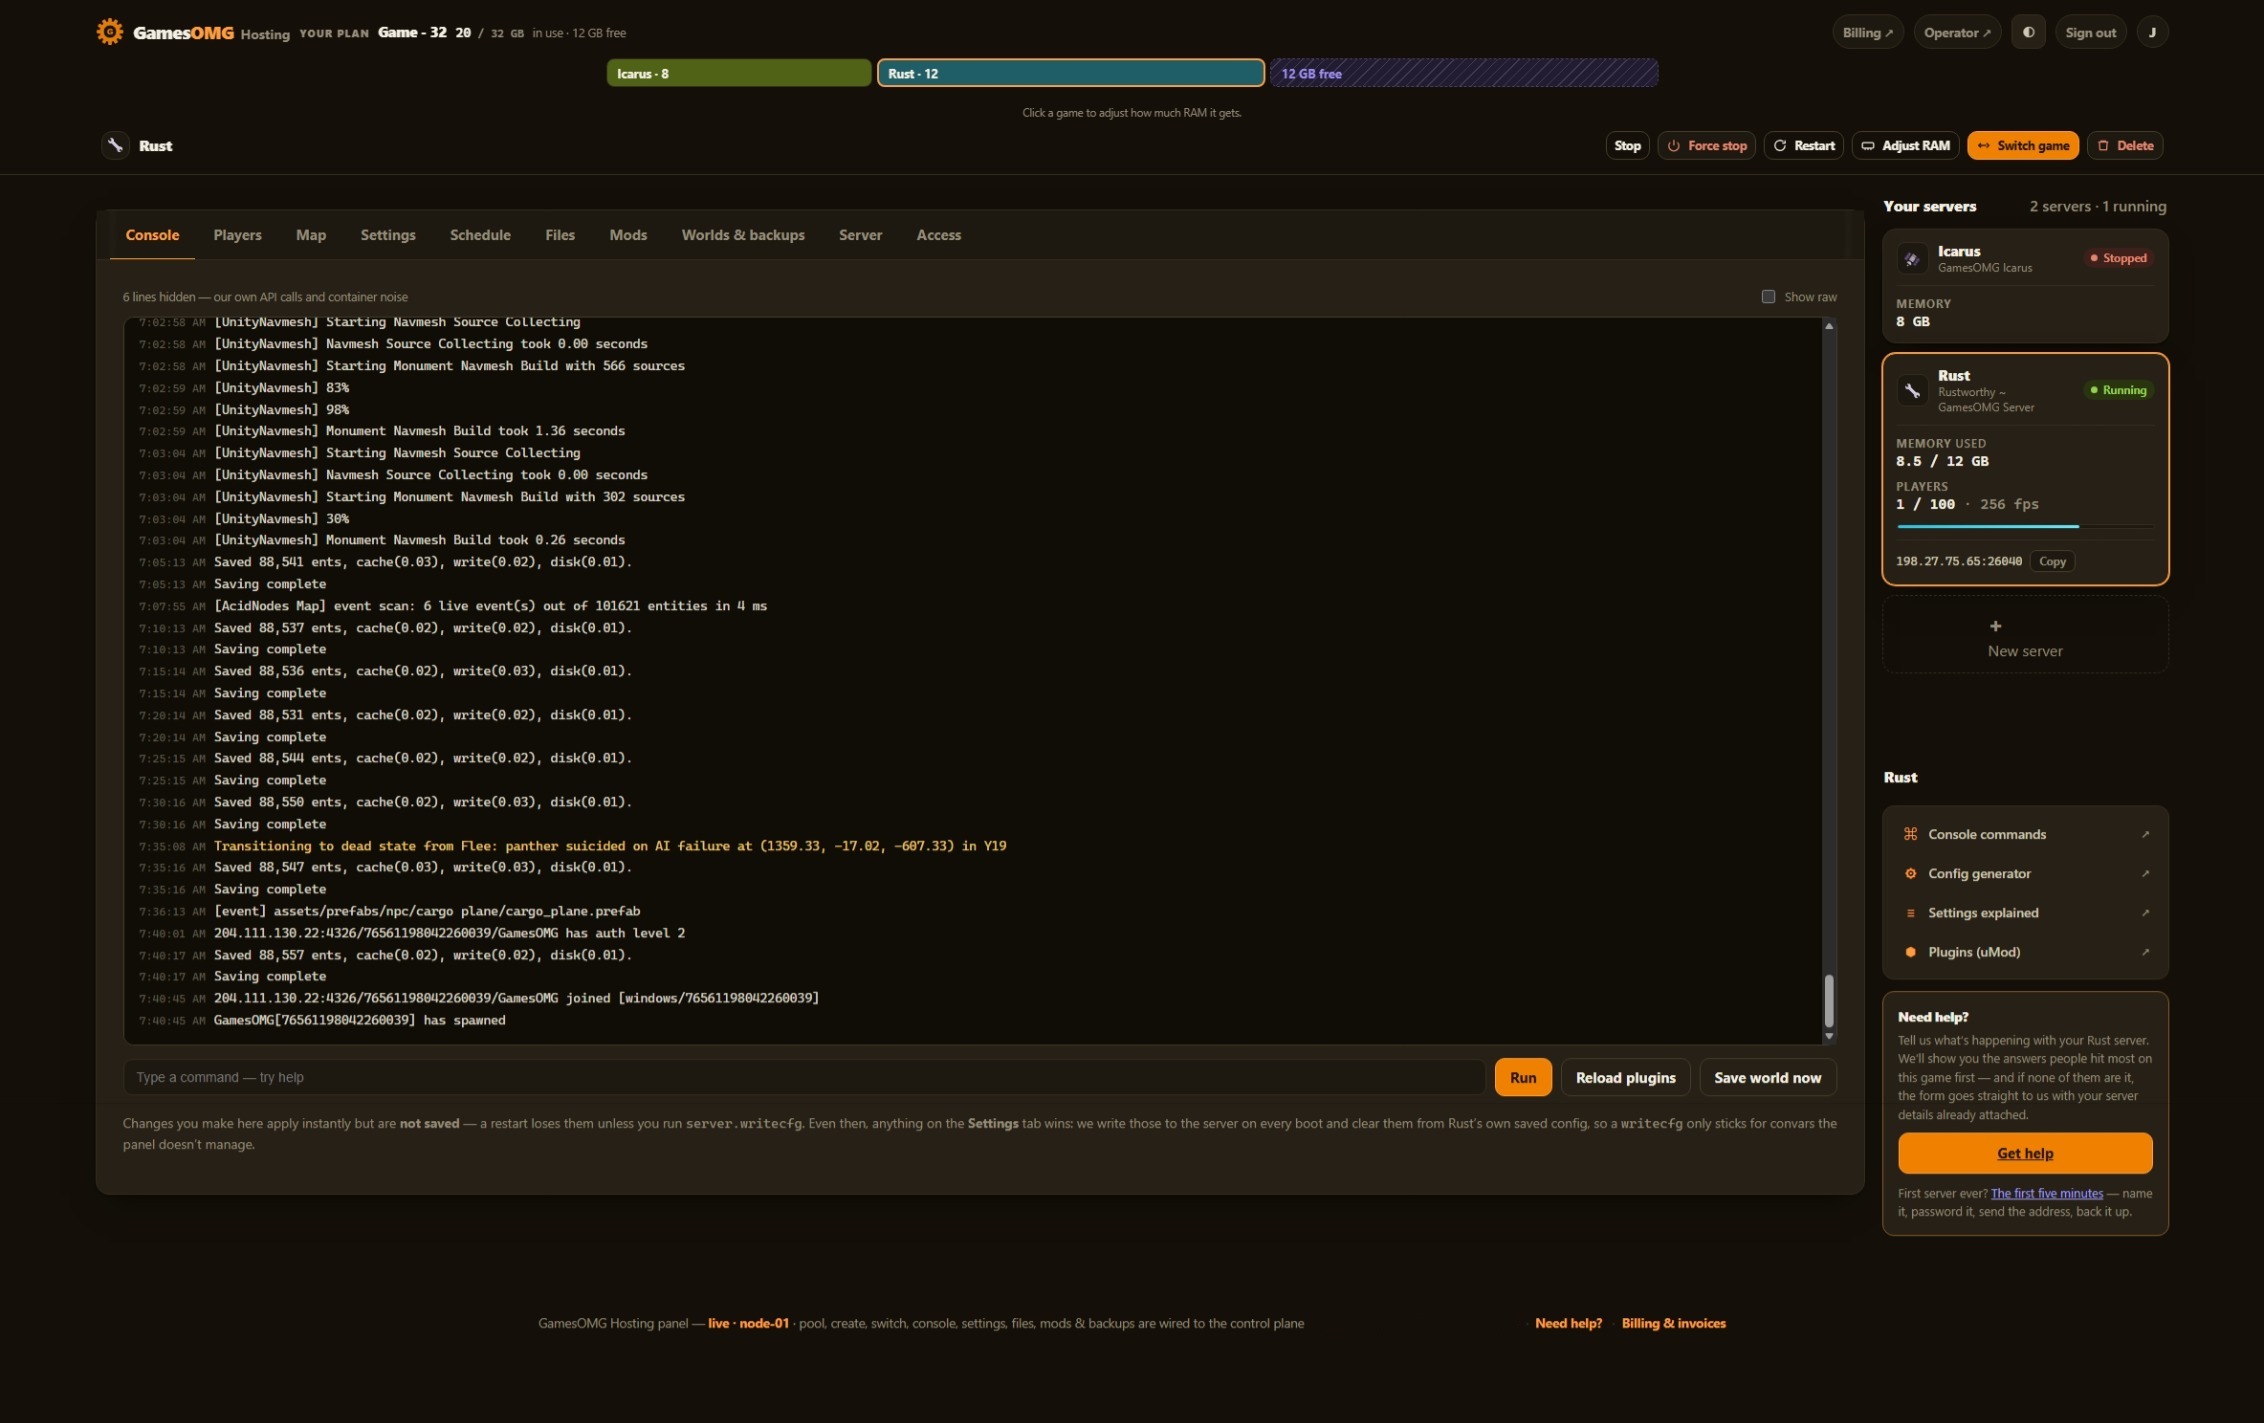Click the Rust memory usage progress bar
The height and width of the screenshot is (1423, 2264).
click(2024, 526)
